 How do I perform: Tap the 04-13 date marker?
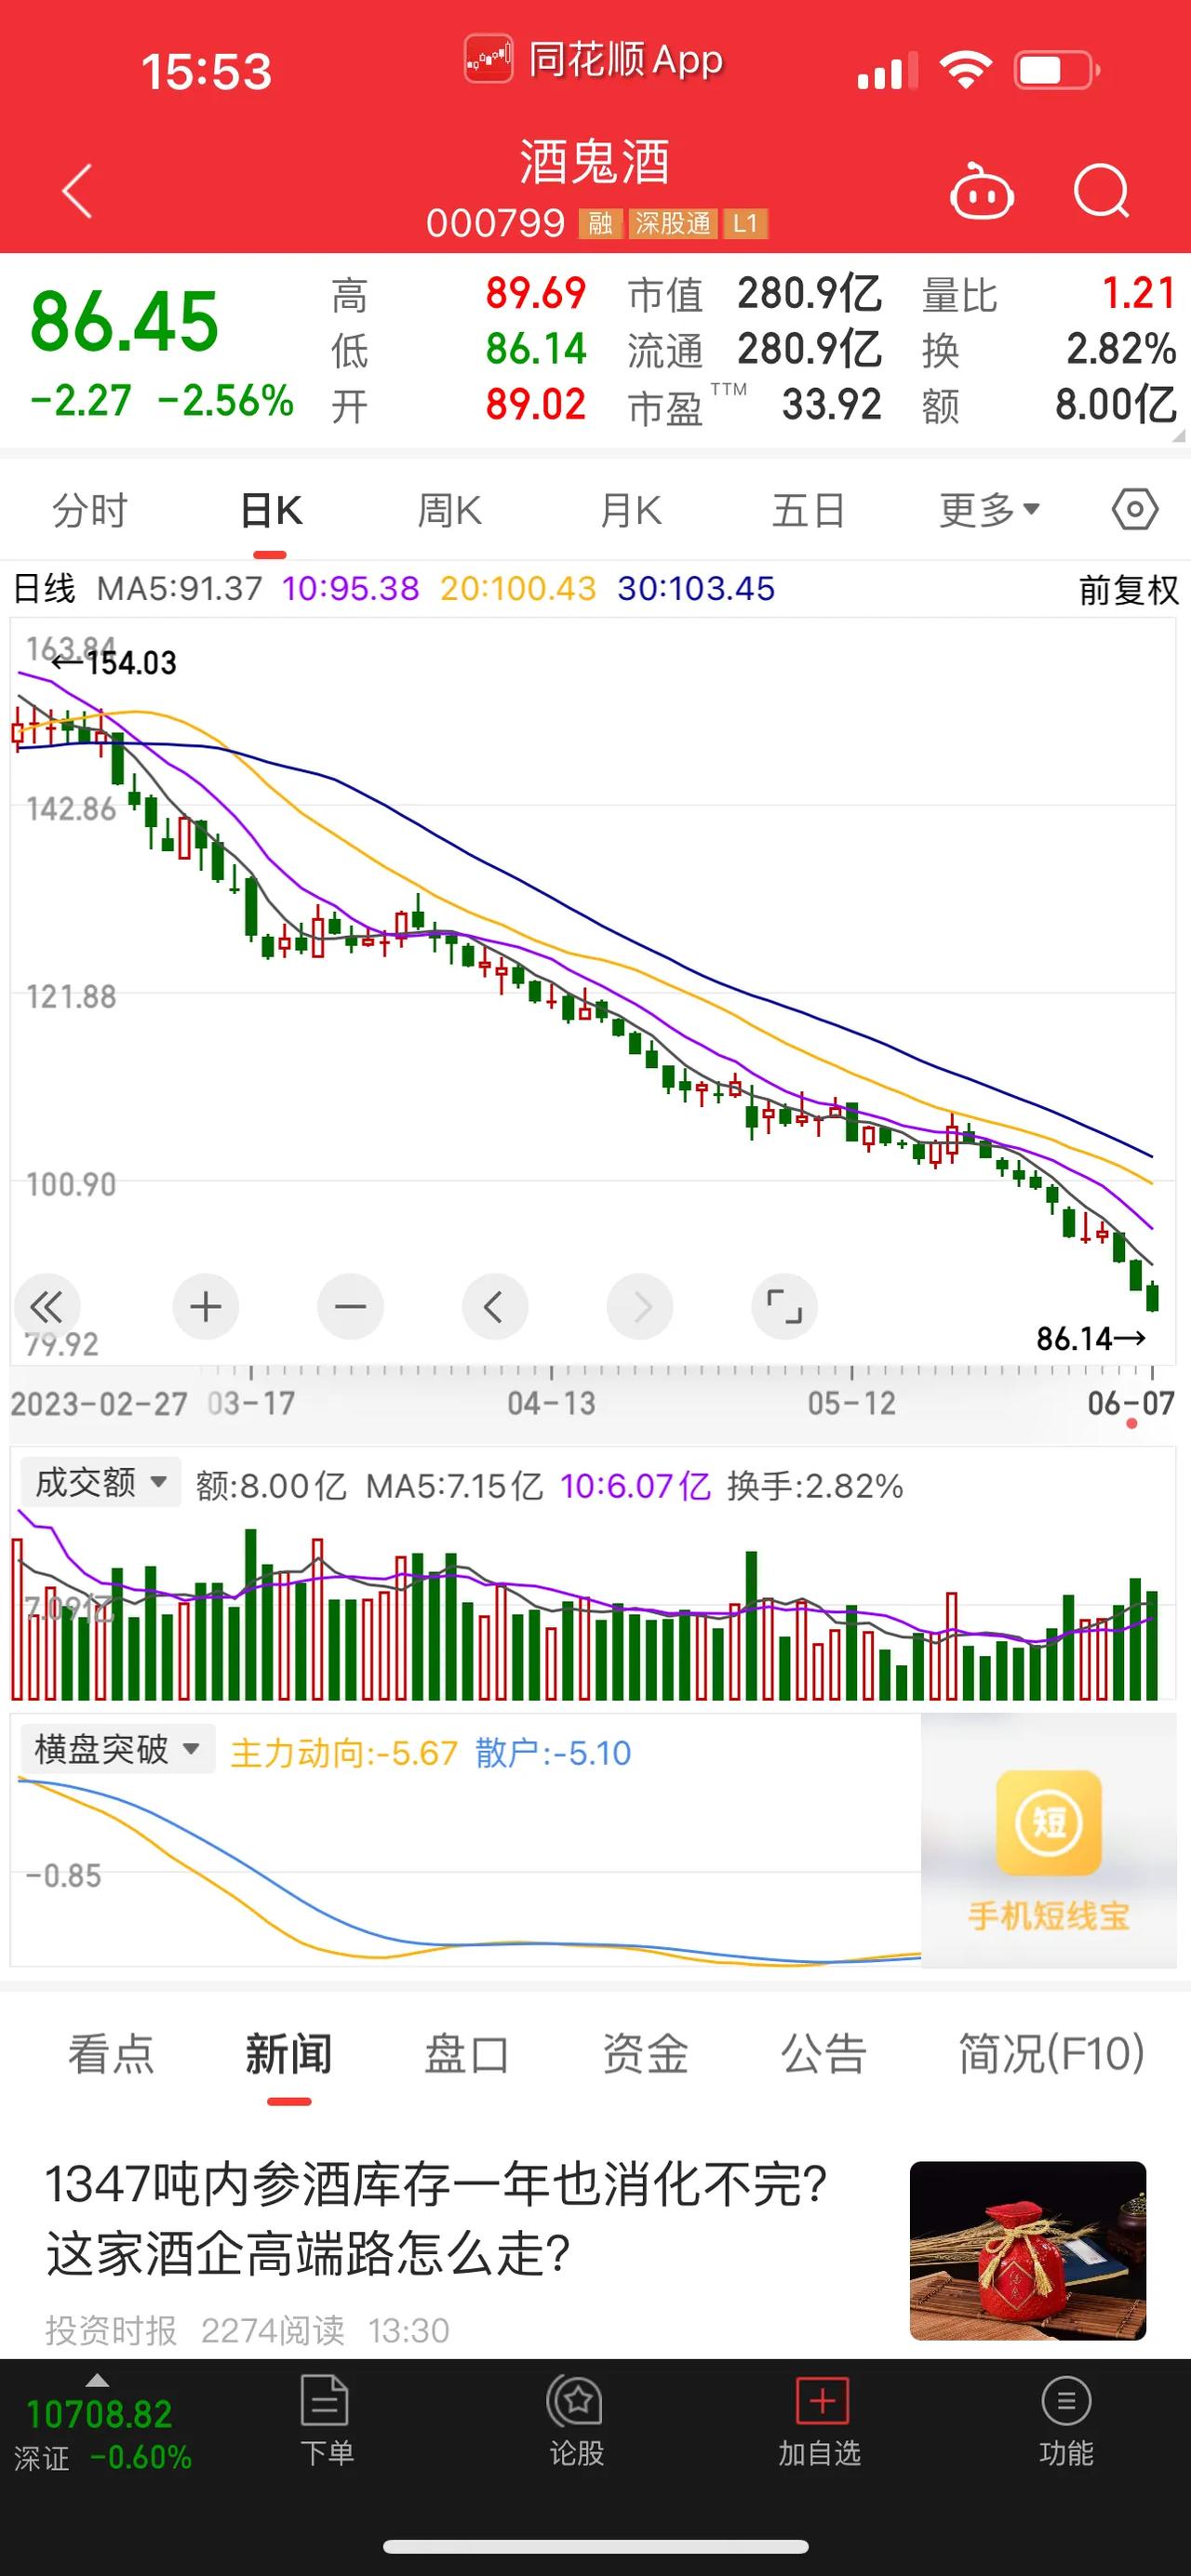pos(551,1403)
